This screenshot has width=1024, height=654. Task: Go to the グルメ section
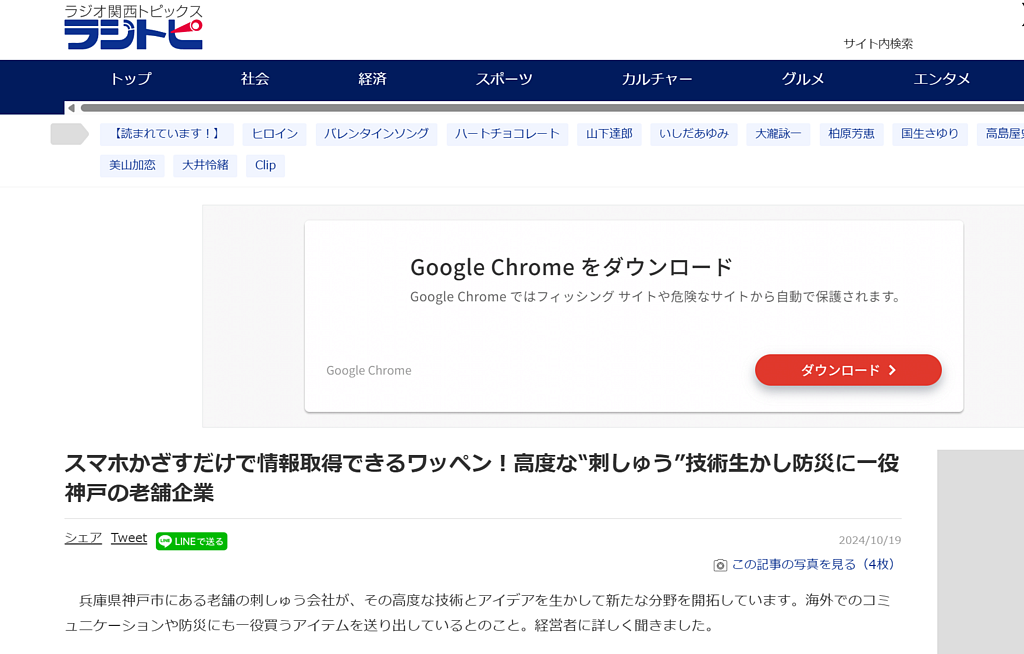pyautogui.click(x=802, y=80)
